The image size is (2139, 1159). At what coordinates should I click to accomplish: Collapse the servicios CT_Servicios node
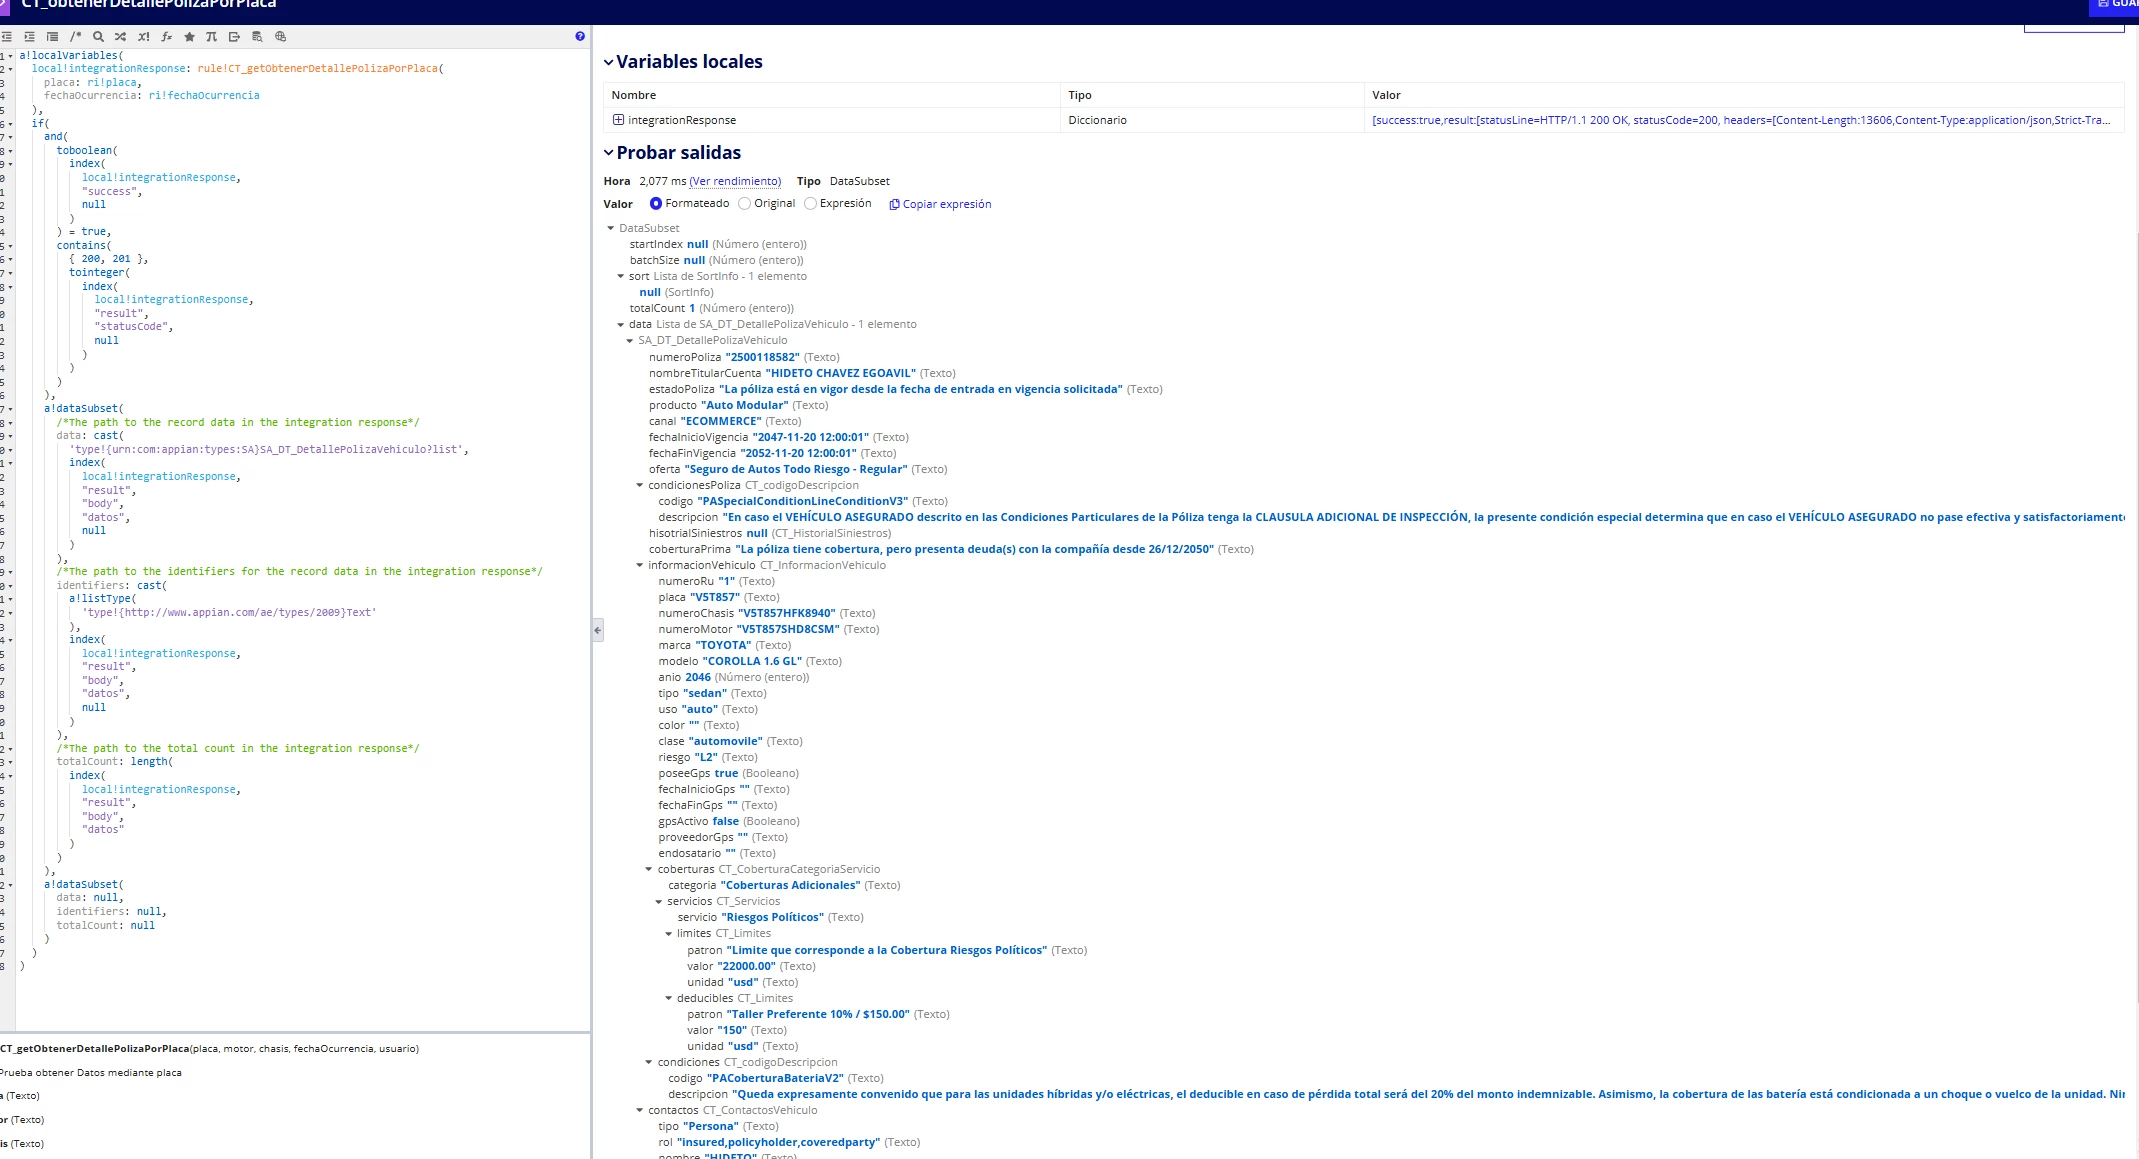[x=659, y=901]
